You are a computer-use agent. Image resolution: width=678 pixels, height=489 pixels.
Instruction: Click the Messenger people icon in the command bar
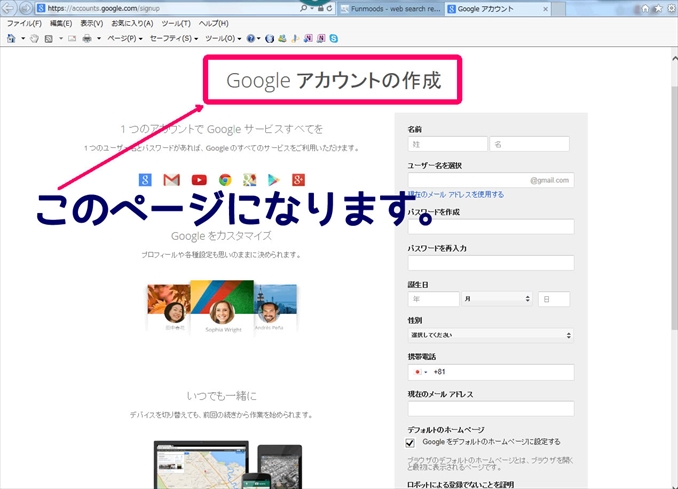click(282, 38)
